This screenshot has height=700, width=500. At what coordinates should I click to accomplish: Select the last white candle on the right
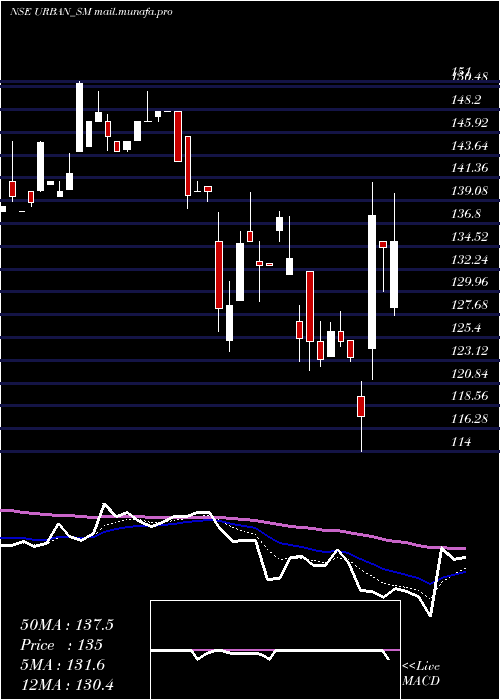click(394, 275)
